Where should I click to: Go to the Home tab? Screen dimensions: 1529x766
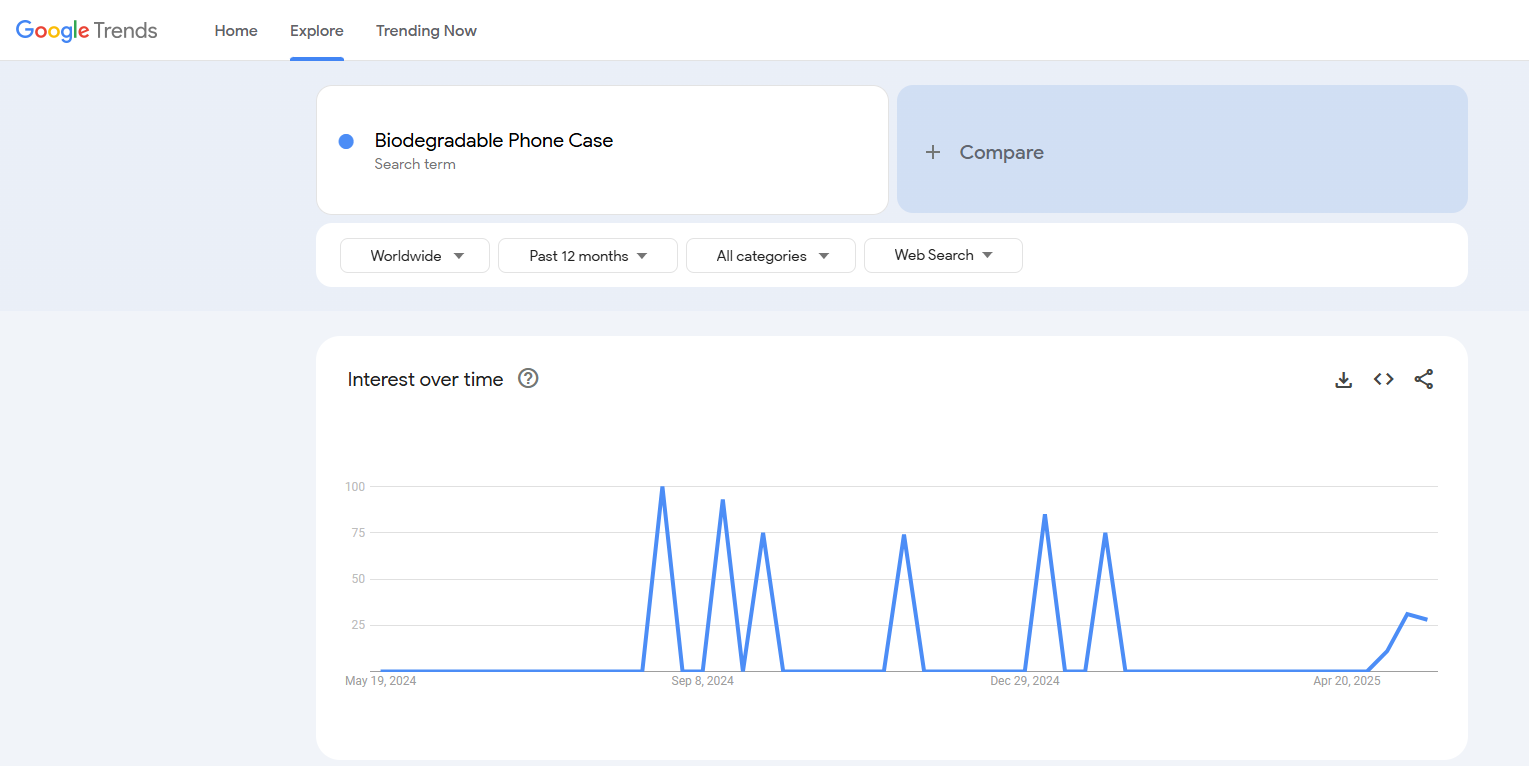coord(236,31)
